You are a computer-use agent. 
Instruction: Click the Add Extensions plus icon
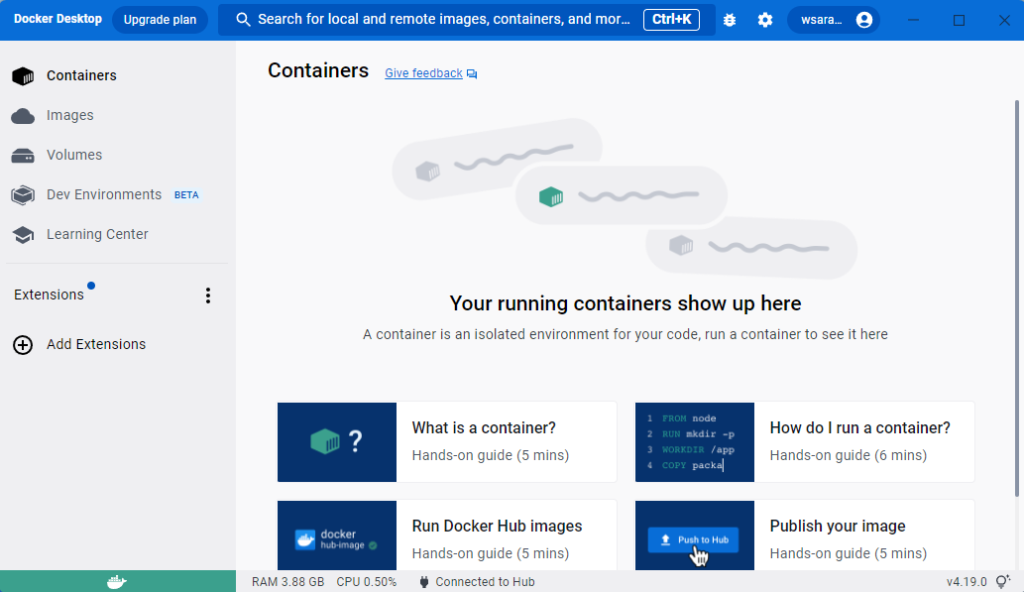coord(23,345)
